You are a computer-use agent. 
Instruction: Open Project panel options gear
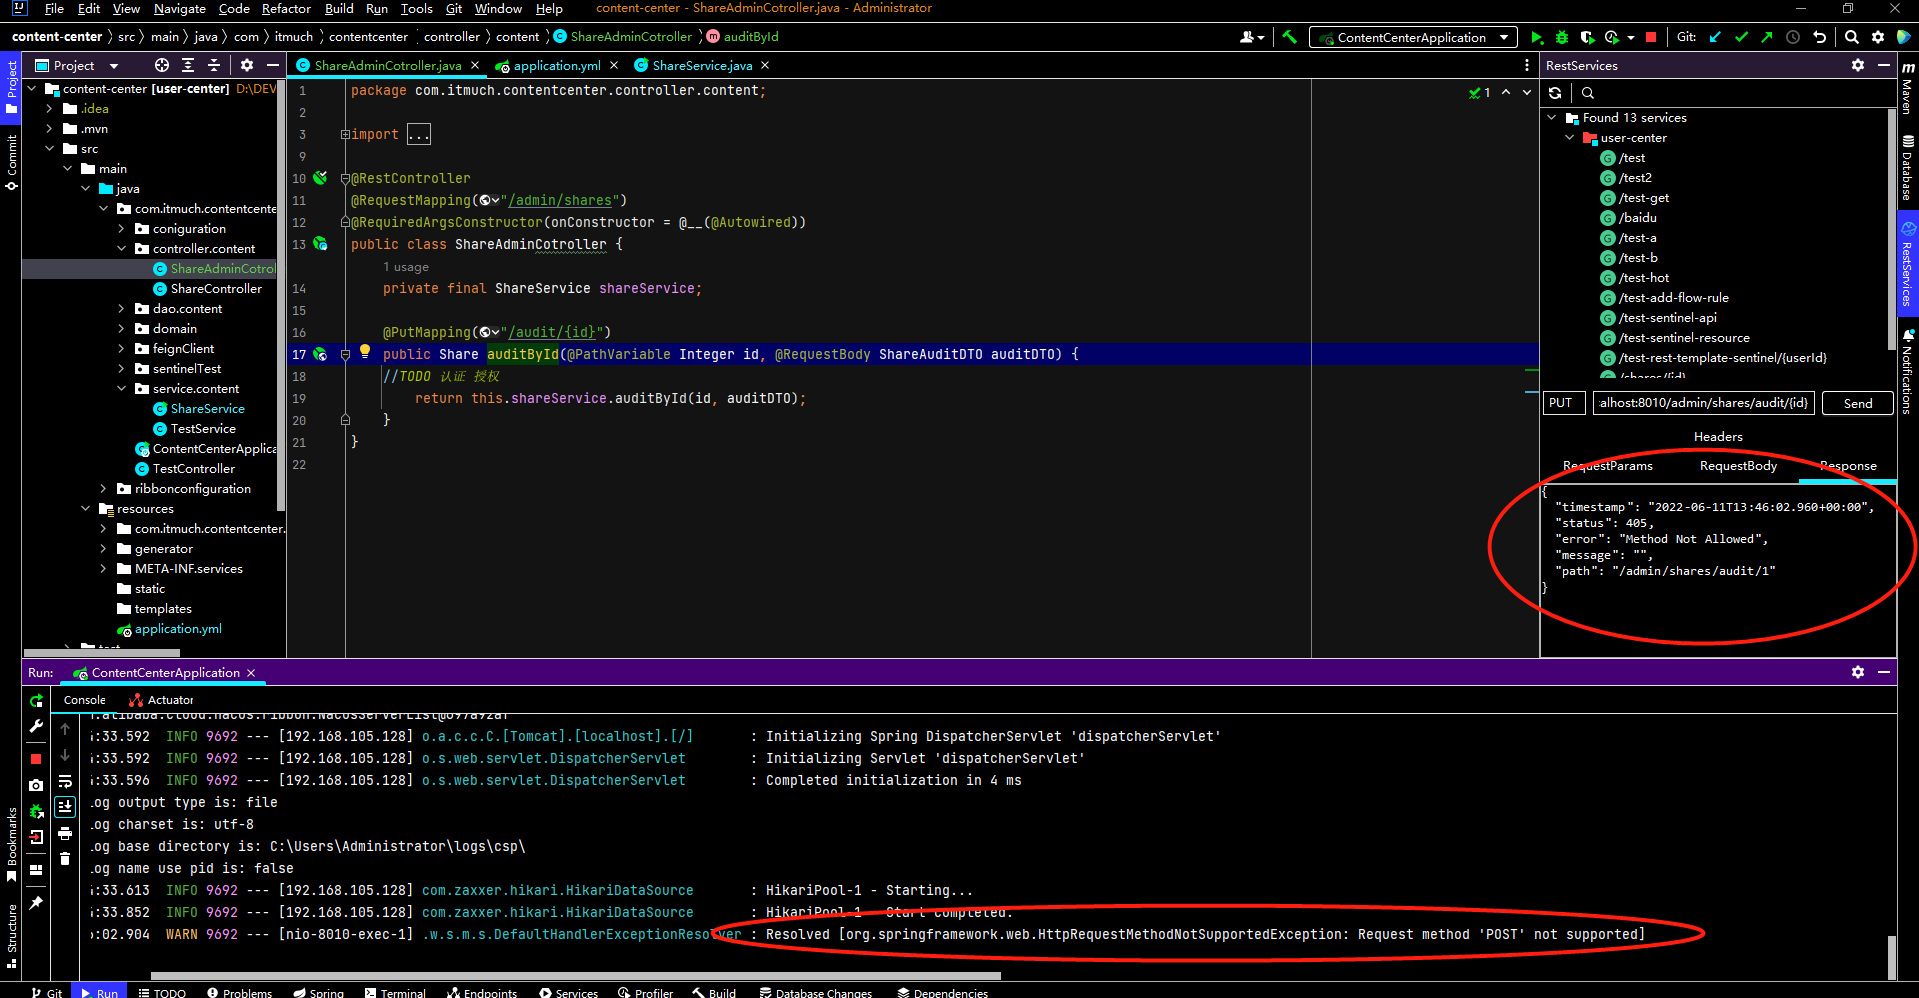[247, 65]
